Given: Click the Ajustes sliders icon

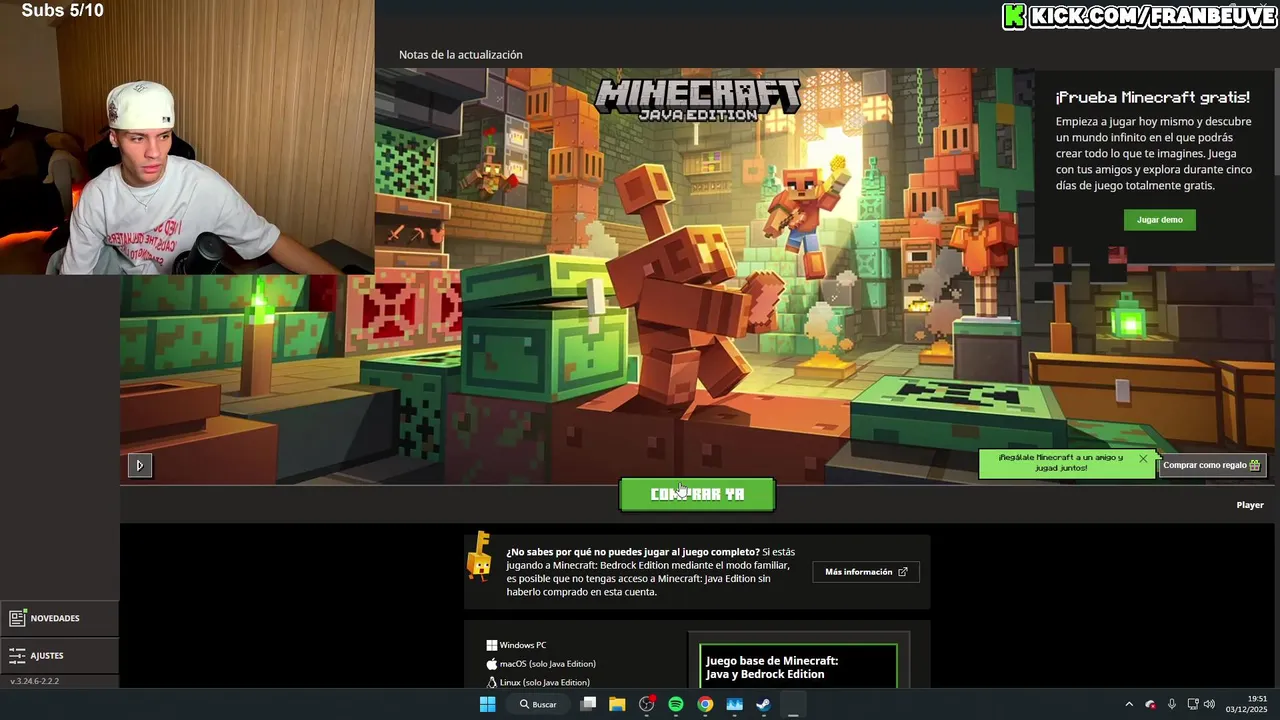Looking at the screenshot, I should pyautogui.click(x=17, y=656).
